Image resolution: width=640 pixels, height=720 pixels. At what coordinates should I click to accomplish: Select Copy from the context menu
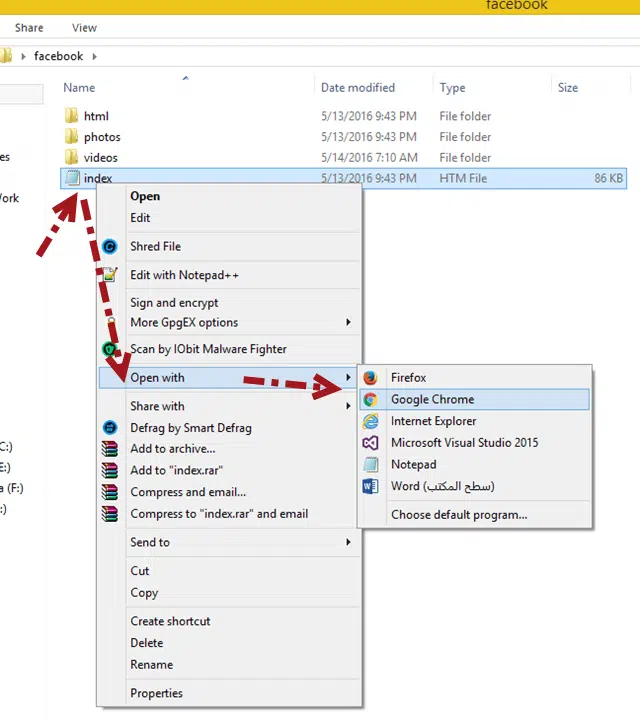pyautogui.click(x=144, y=593)
